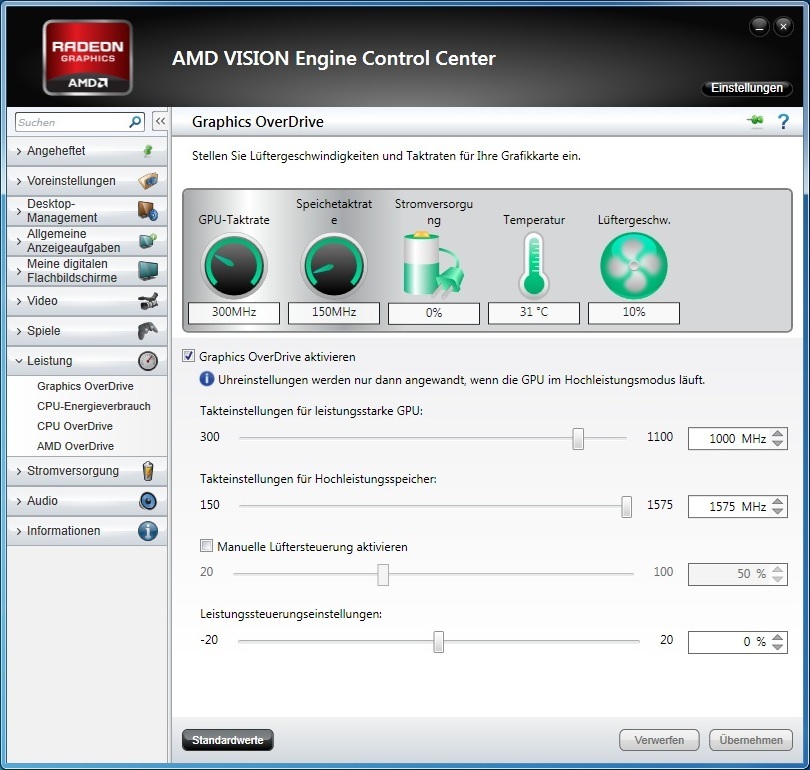The height and width of the screenshot is (770, 810).
Task: Decrease GPU clock with the down arrow
Action: click(x=777, y=443)
